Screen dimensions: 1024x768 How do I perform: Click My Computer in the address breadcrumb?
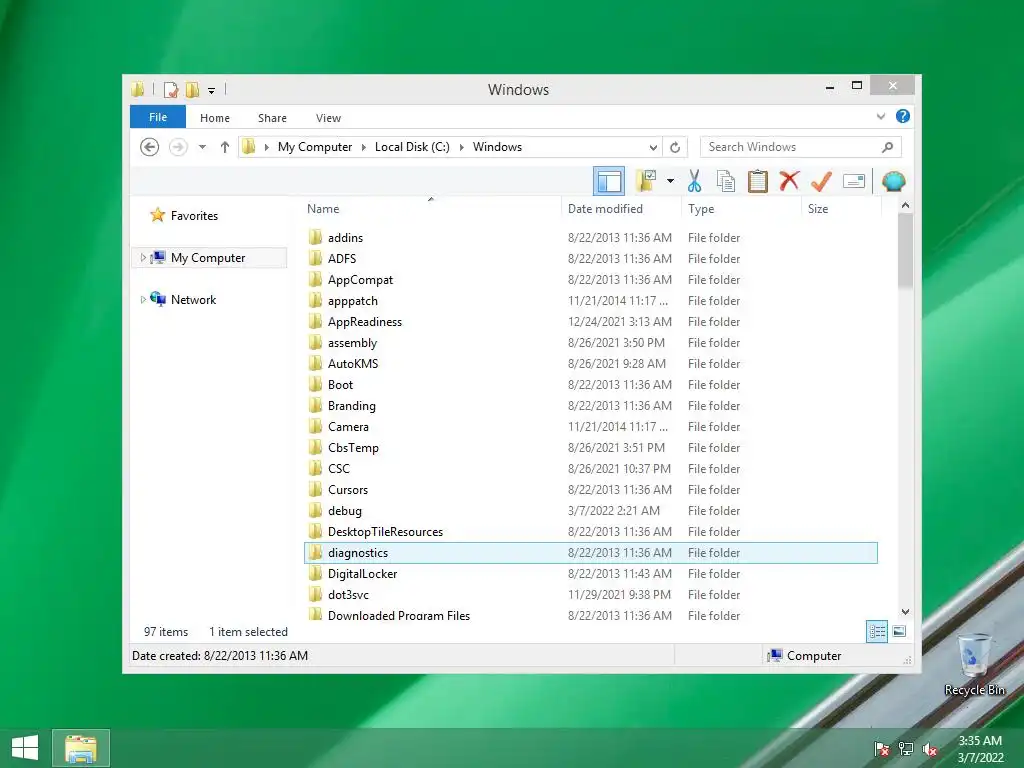pyautogui.click(x=315, y=147)
